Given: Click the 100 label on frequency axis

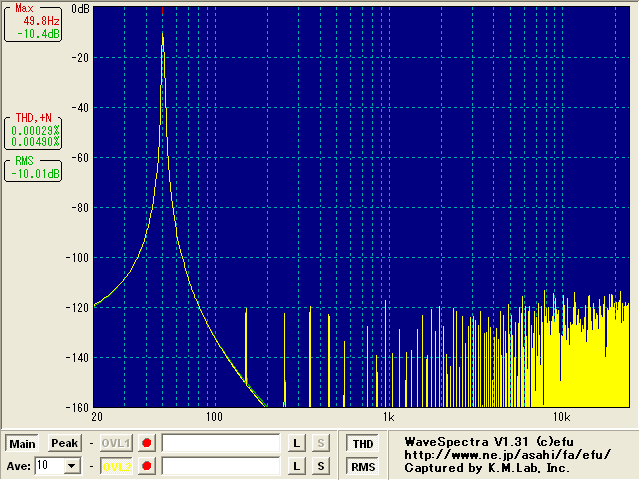Looking at the screenshot, I should point(214,417).
